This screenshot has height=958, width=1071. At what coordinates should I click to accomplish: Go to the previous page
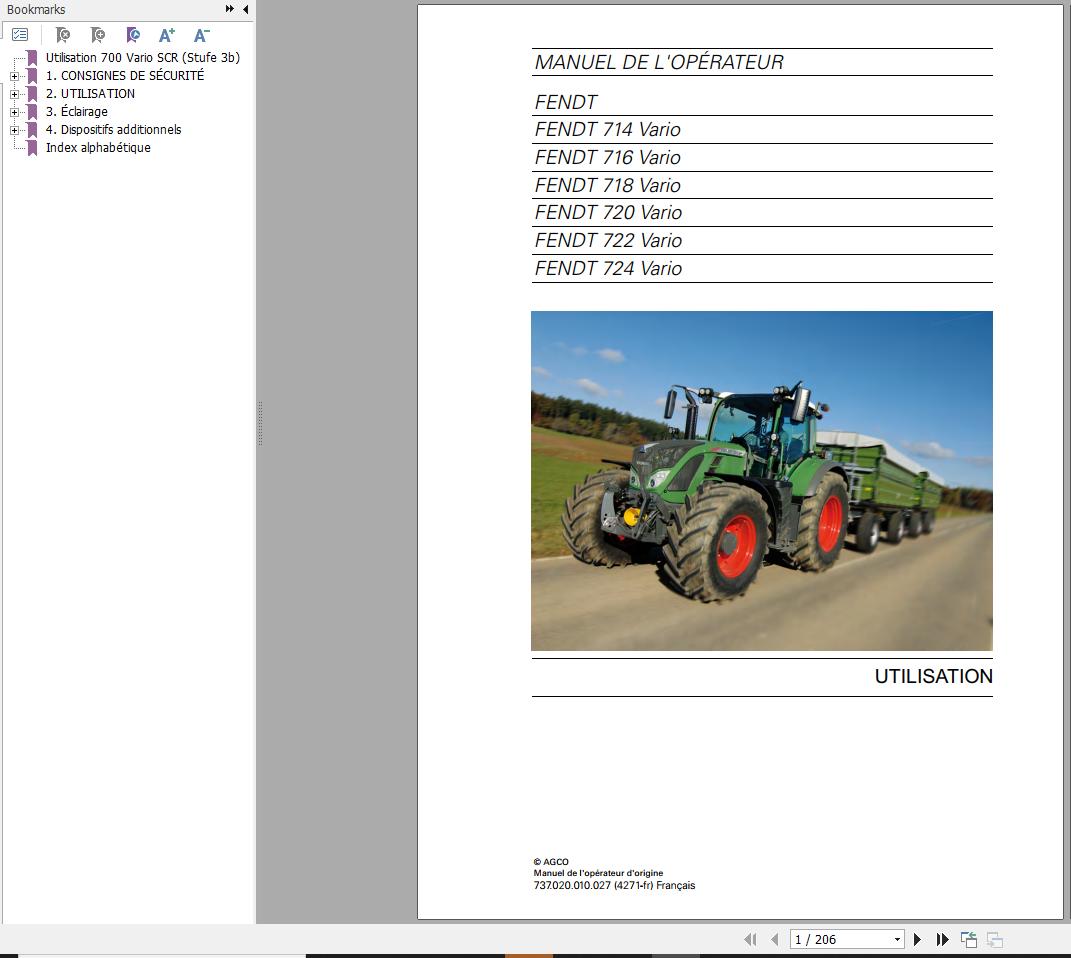point(775,940)
